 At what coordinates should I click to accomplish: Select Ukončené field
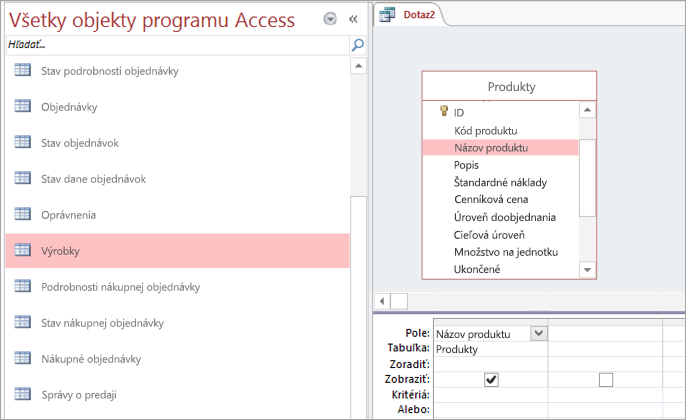(500, 269)
